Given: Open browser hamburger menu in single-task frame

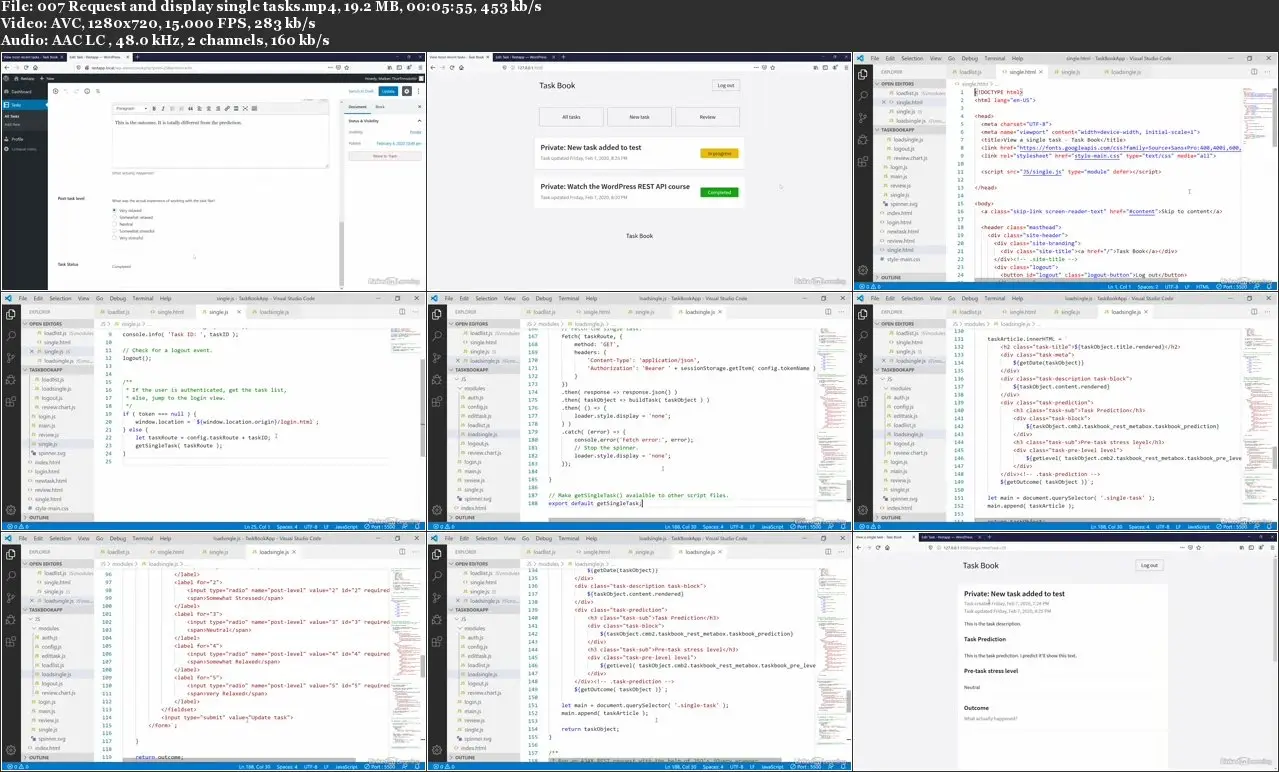Looking at the screenshot, I should pyautogui.click(x=1273, y=547).
